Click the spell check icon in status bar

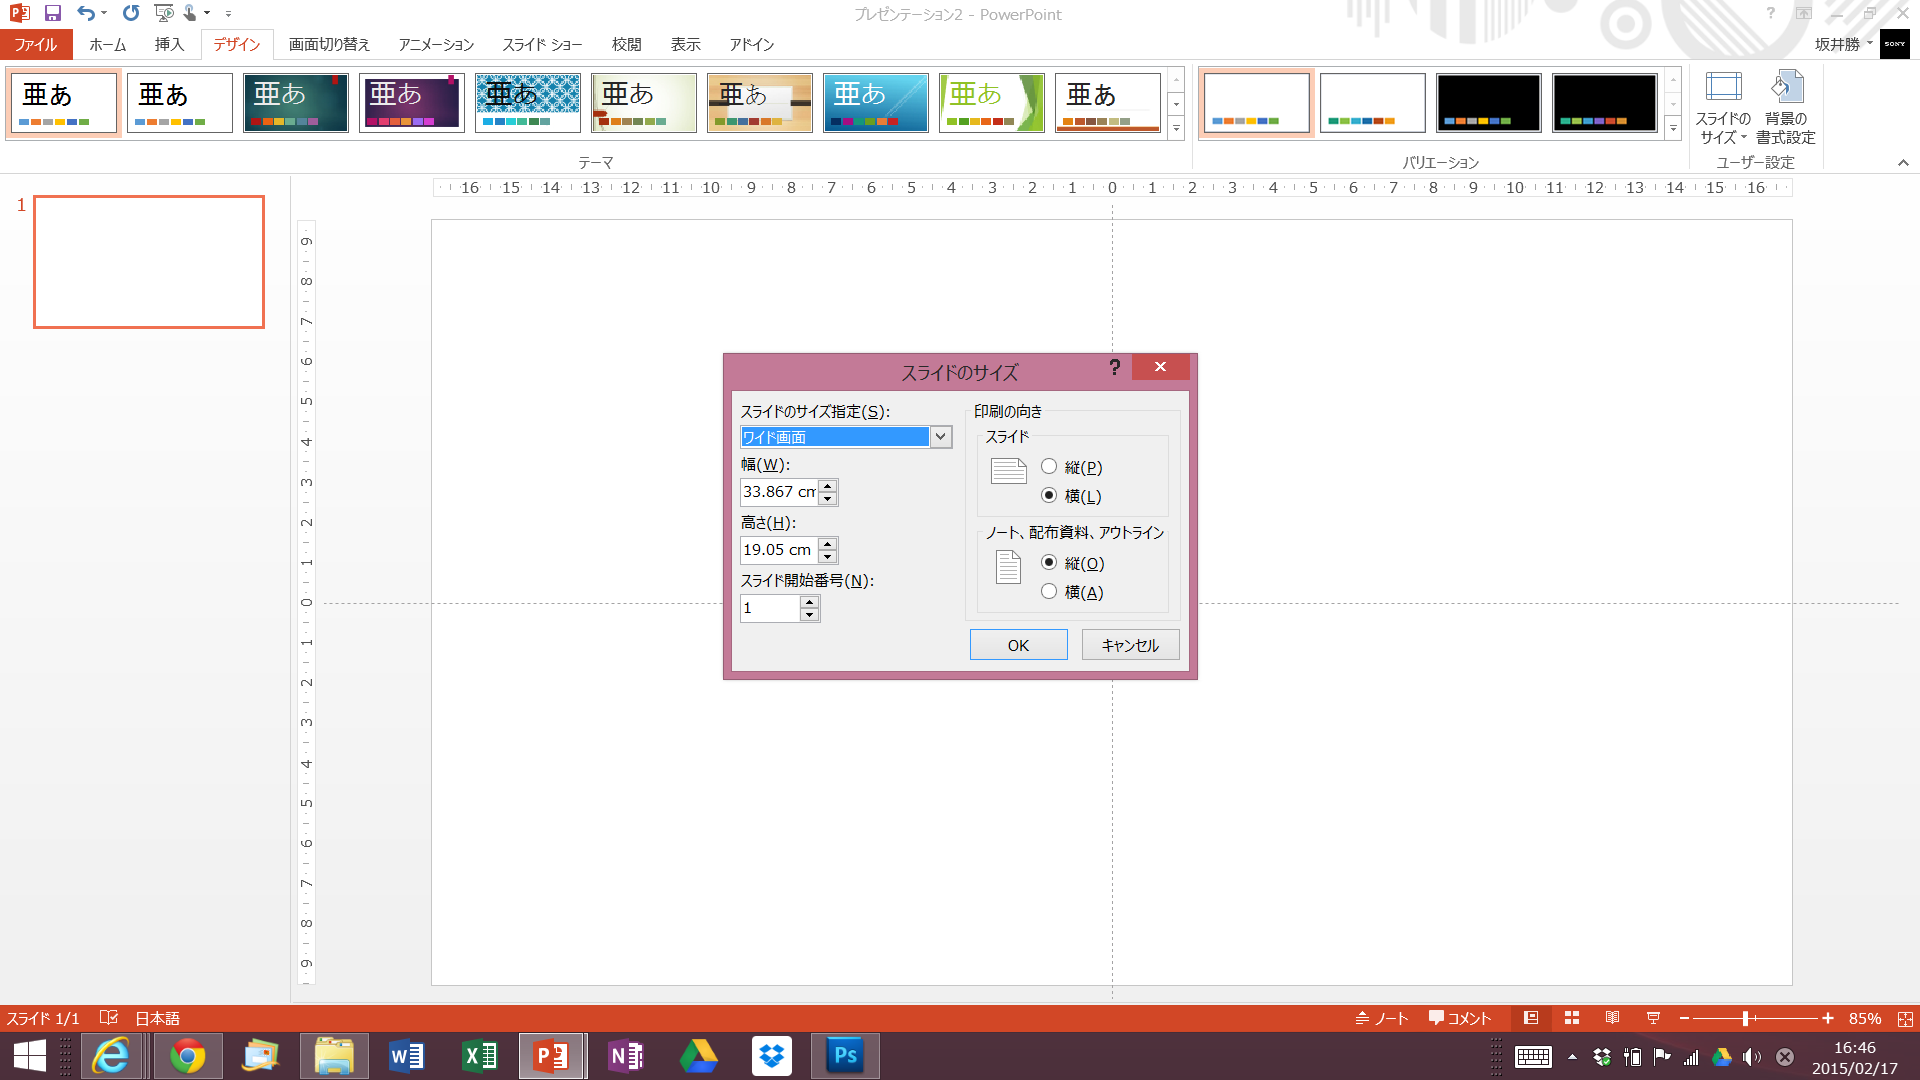[x=109, y=1018]
